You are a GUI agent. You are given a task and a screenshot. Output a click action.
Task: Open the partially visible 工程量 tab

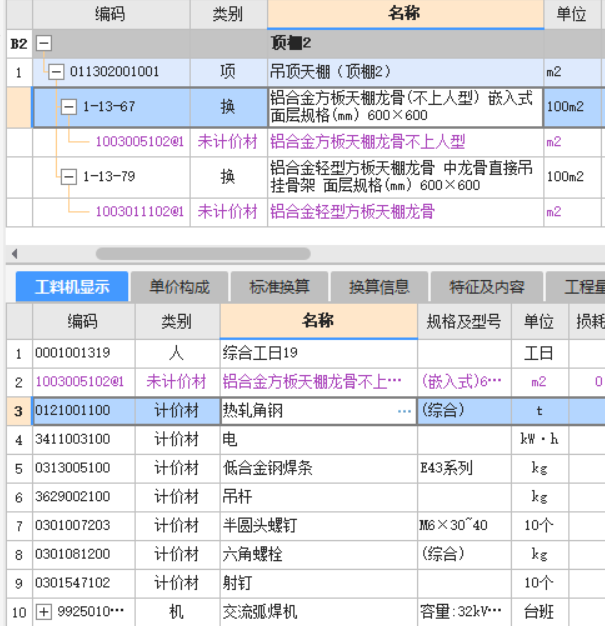(575, 287)
